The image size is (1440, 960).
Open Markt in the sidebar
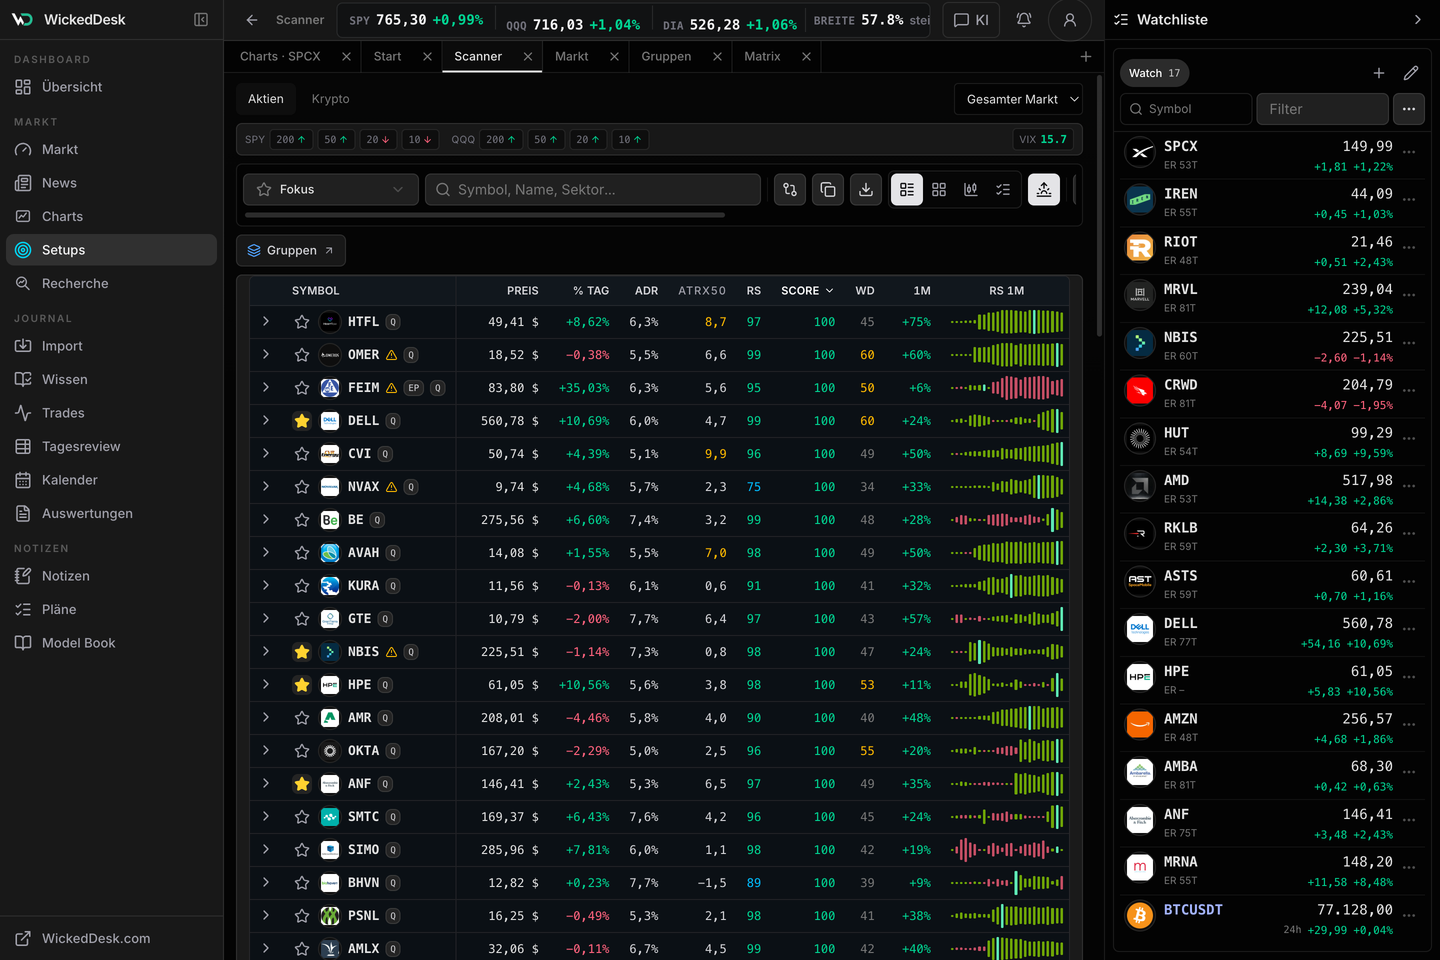point(111,149)
